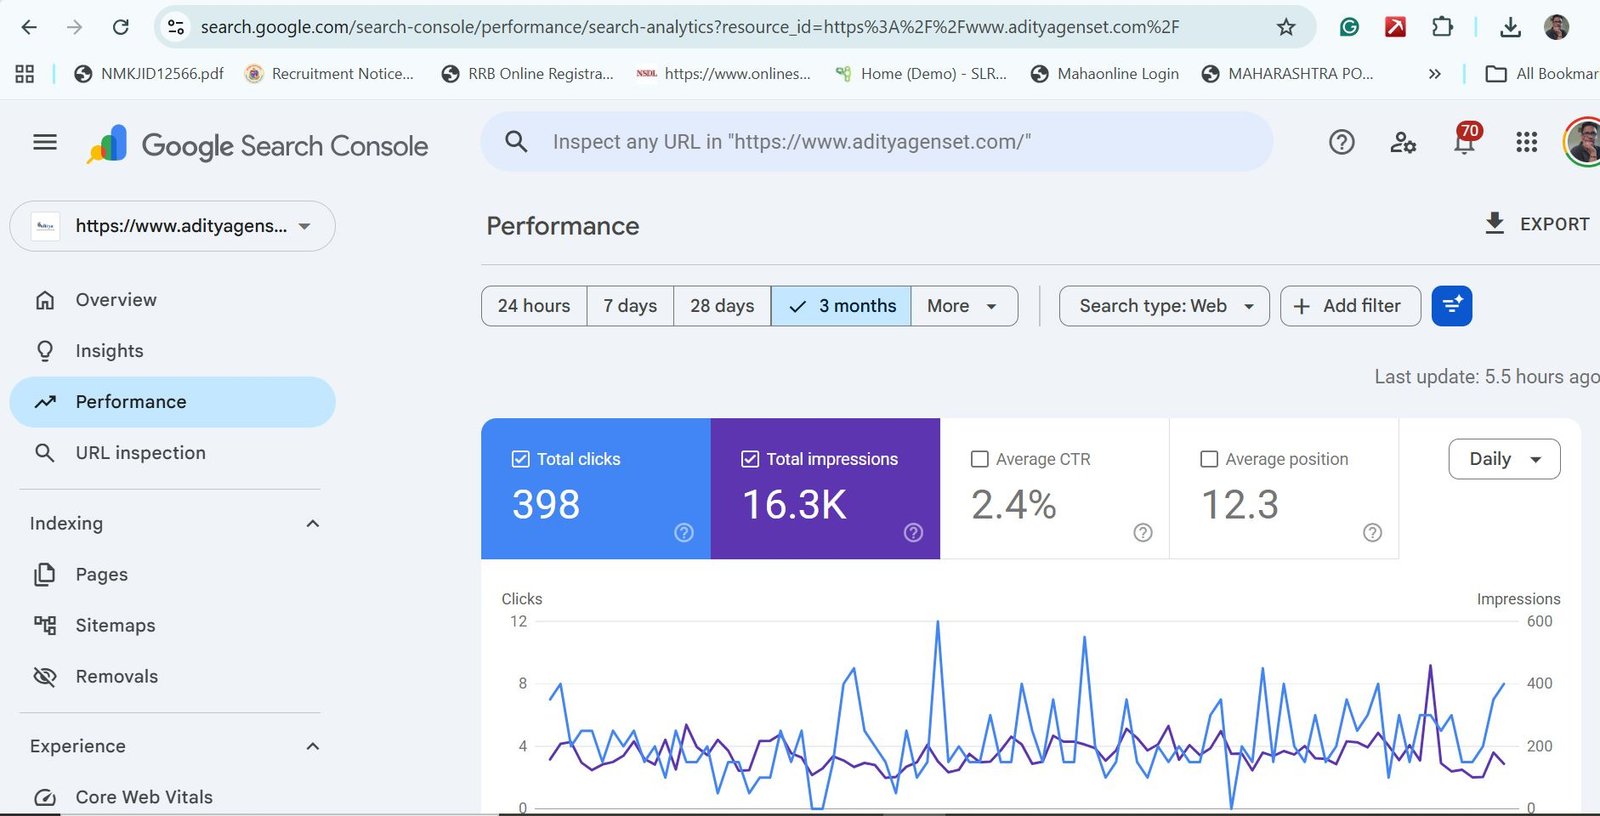
Task: Open Overview in the sidebar
Action: click(x=172, y=300)
